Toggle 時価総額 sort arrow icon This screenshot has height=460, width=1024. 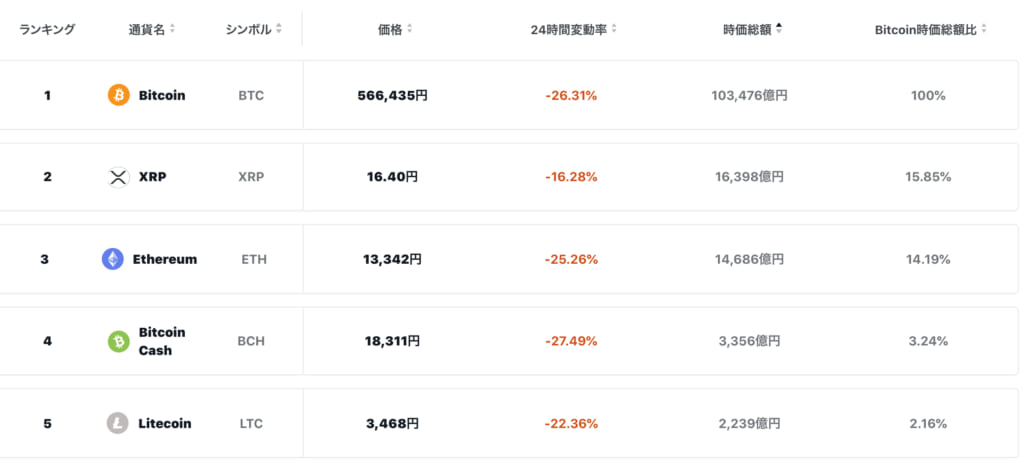pyautogui.click(x=779, y=29)
